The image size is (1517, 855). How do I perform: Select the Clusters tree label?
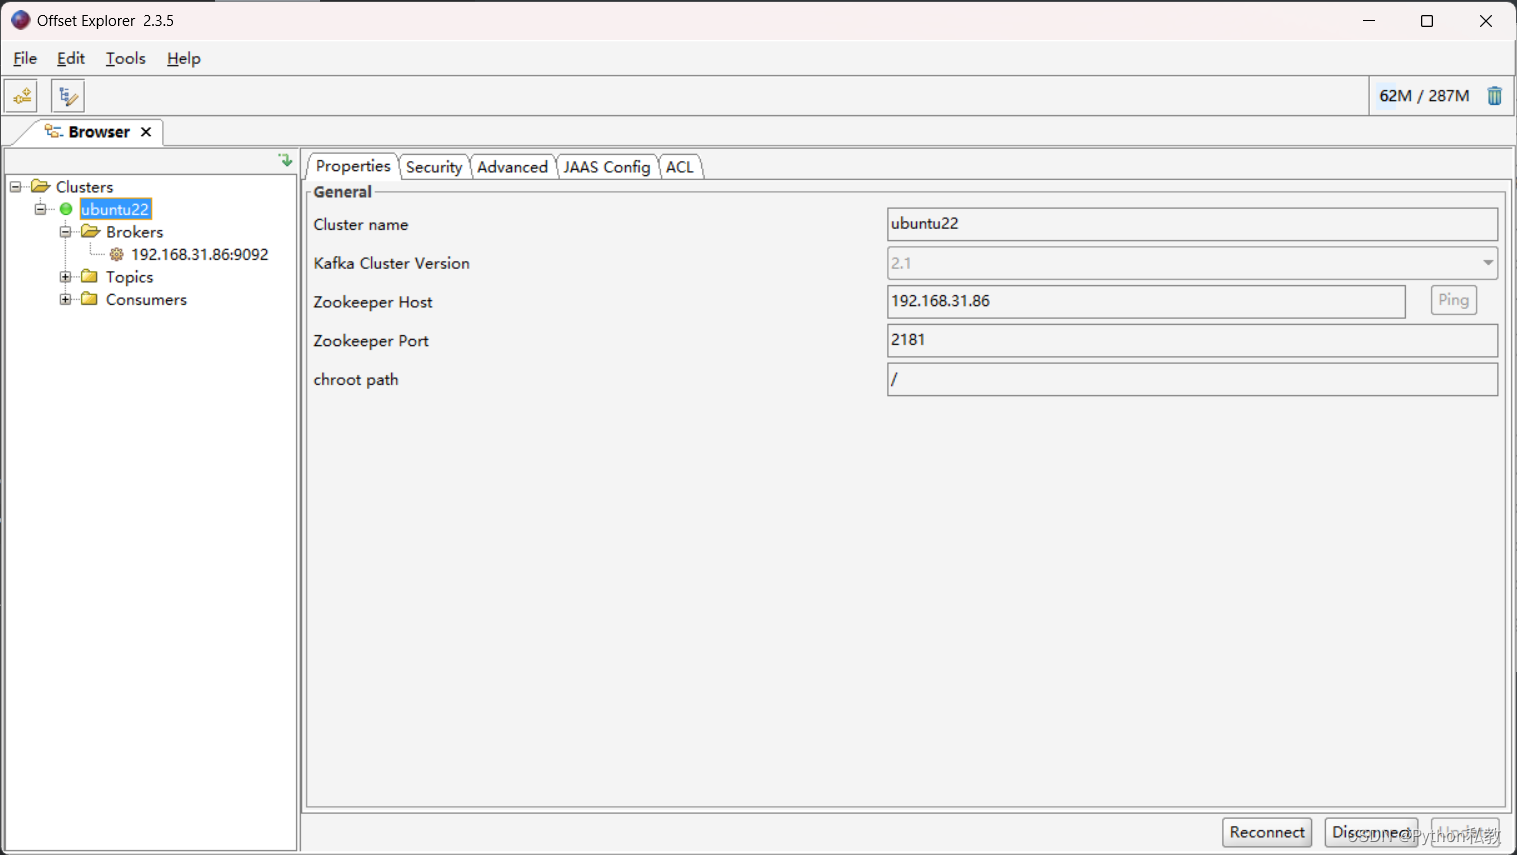tap(84, 187)
